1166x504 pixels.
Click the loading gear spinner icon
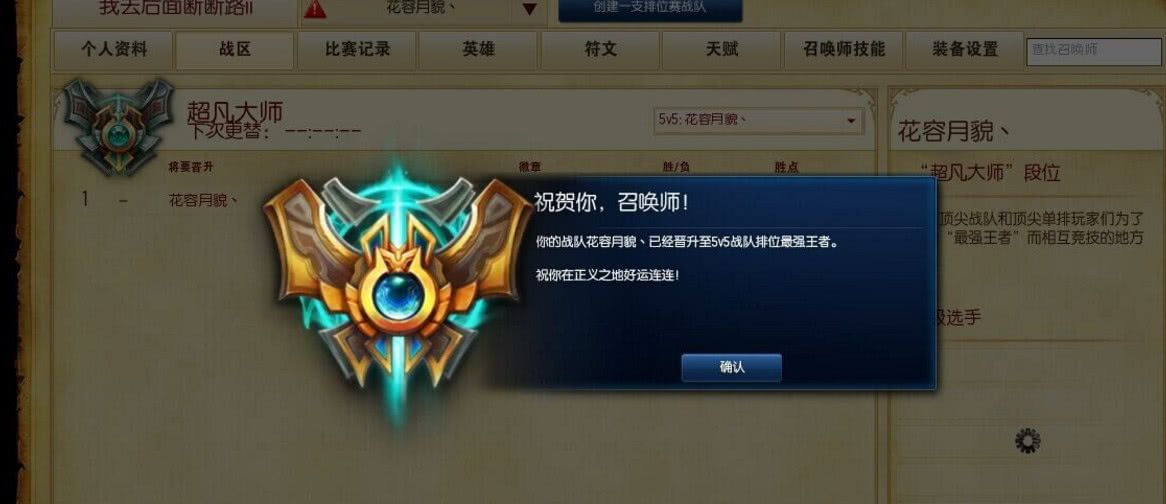(1028, 441)
